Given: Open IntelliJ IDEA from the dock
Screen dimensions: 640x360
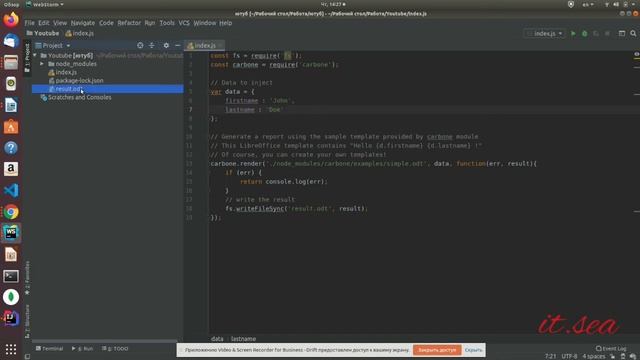Looking at the screenshot, I should pos(11,318).
